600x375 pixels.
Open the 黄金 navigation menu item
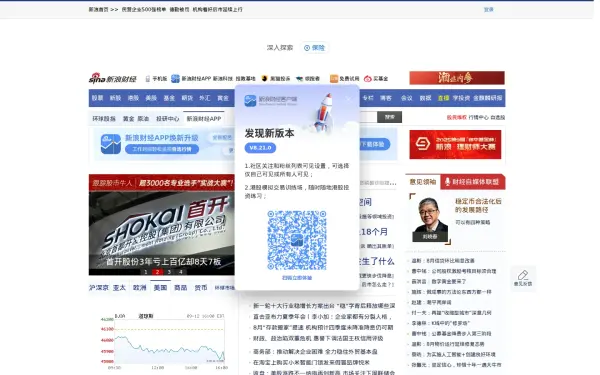point(223,98)
